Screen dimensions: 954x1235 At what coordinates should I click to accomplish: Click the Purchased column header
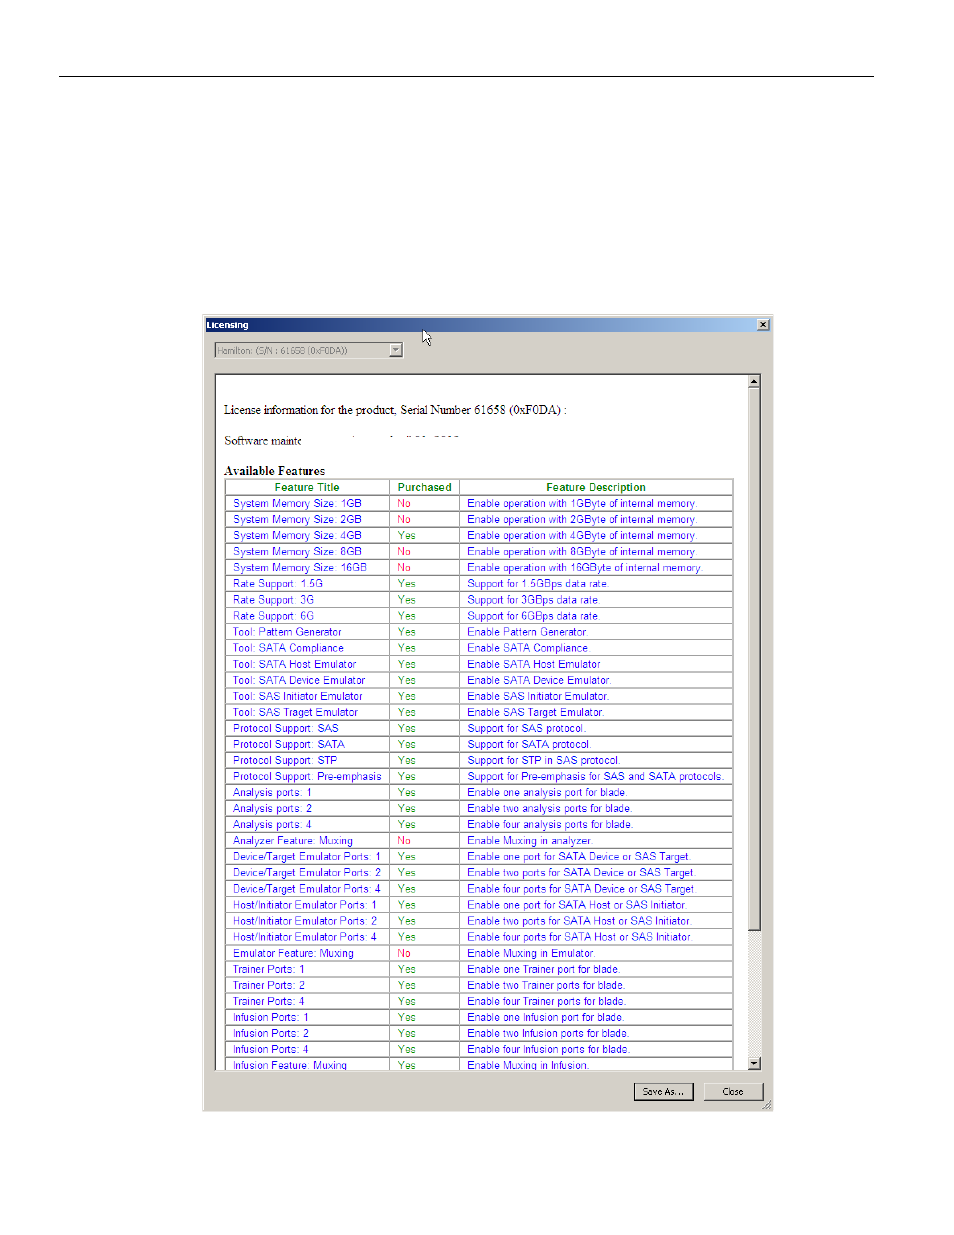pos(425,487)
